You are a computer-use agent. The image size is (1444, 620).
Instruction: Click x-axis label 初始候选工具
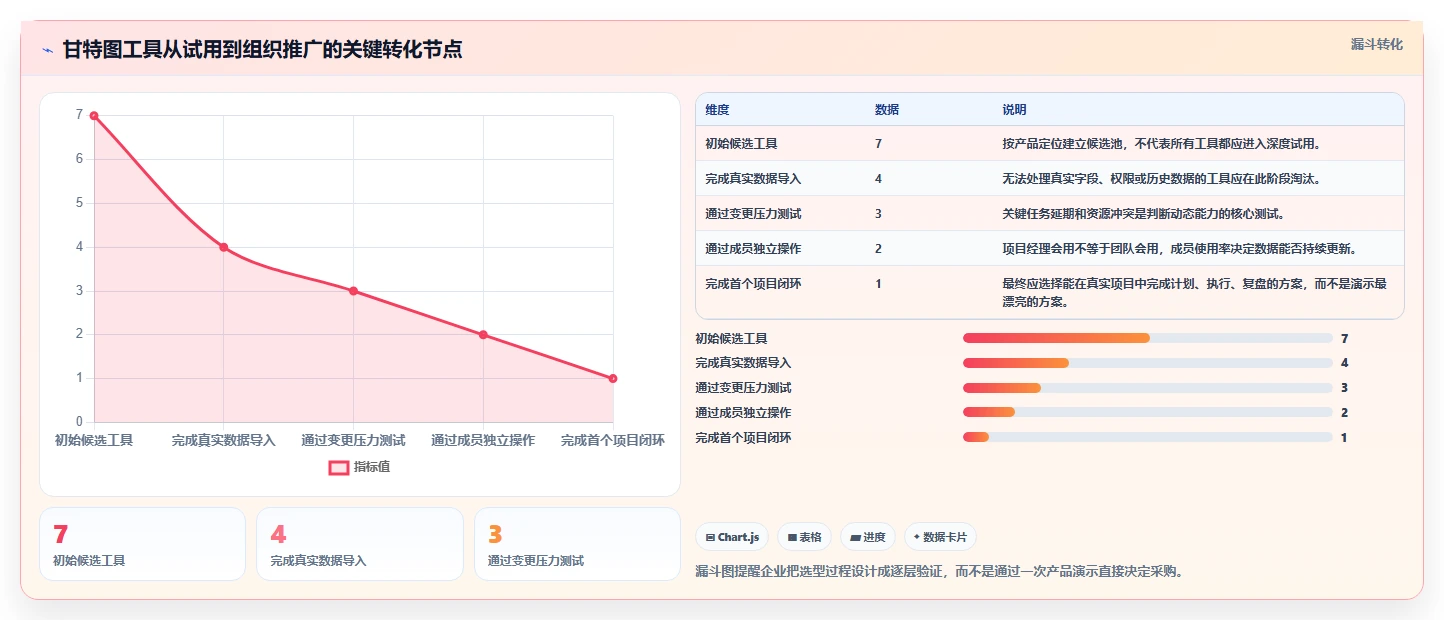pos(94,440)
